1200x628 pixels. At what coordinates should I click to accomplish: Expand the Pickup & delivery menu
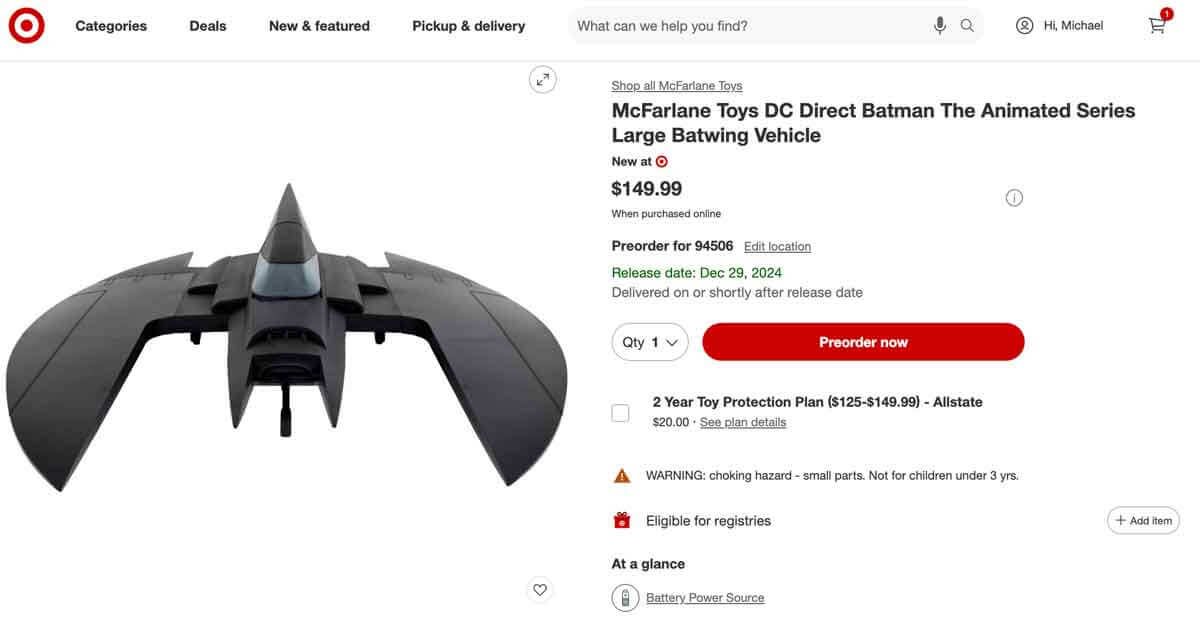tap(468, 26)
